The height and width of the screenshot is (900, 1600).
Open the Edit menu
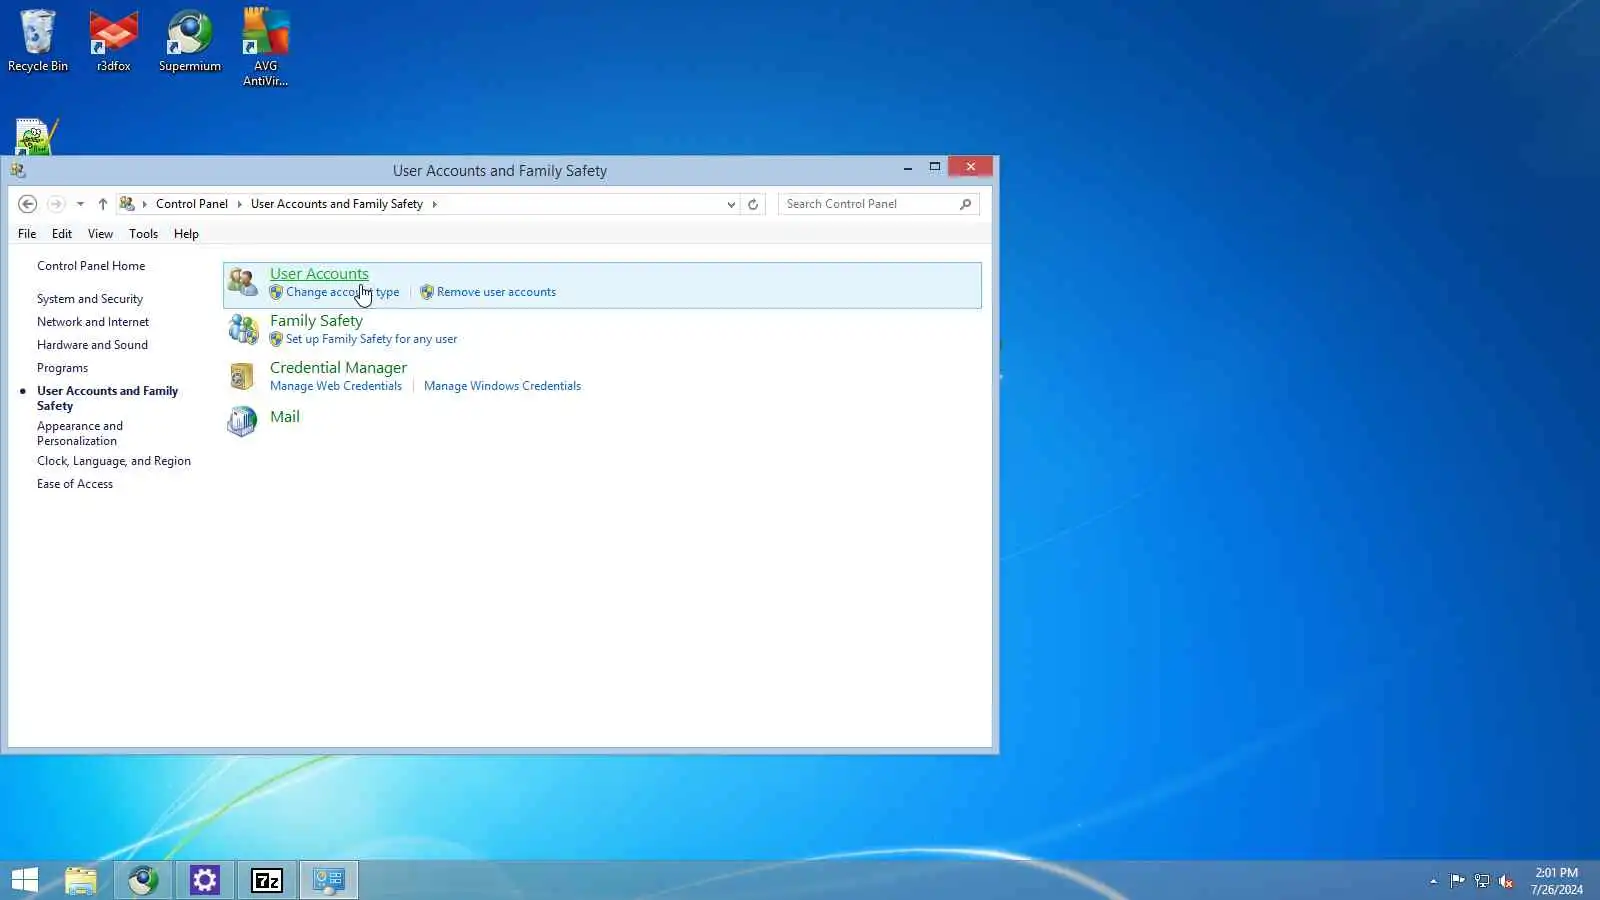click(62, 234)
